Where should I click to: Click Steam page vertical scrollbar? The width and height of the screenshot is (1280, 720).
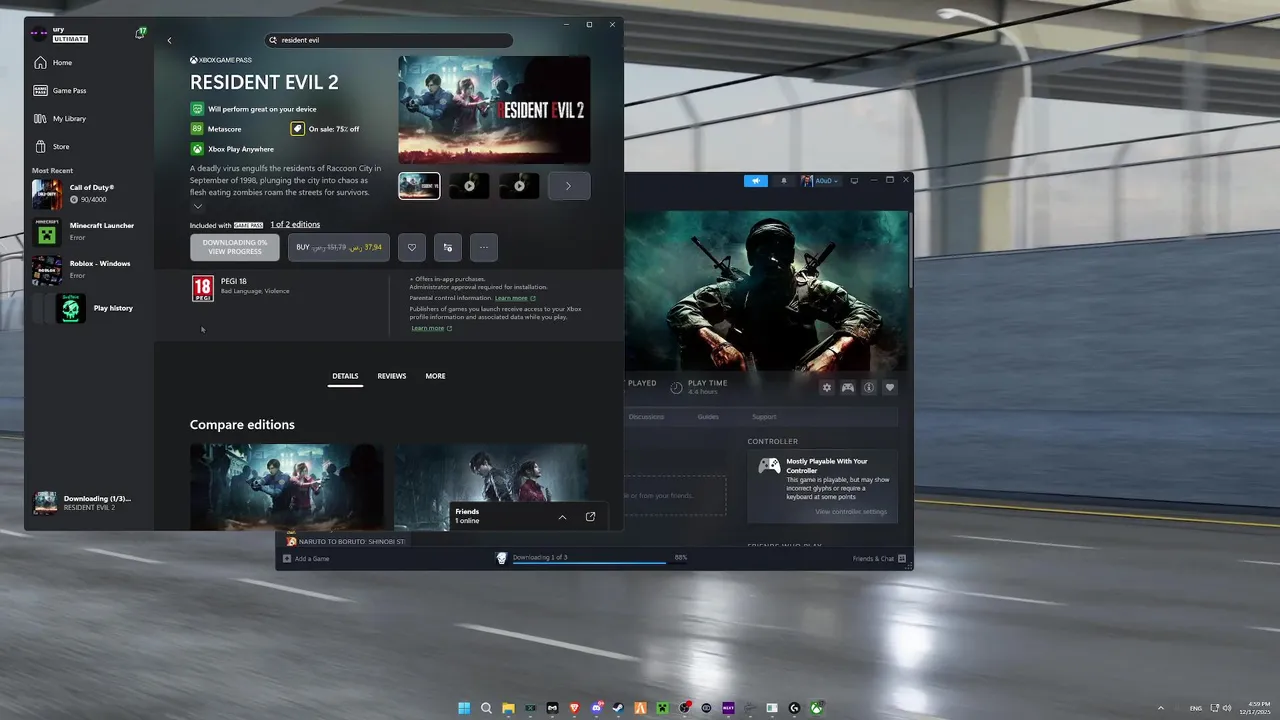tap(910, 250)
